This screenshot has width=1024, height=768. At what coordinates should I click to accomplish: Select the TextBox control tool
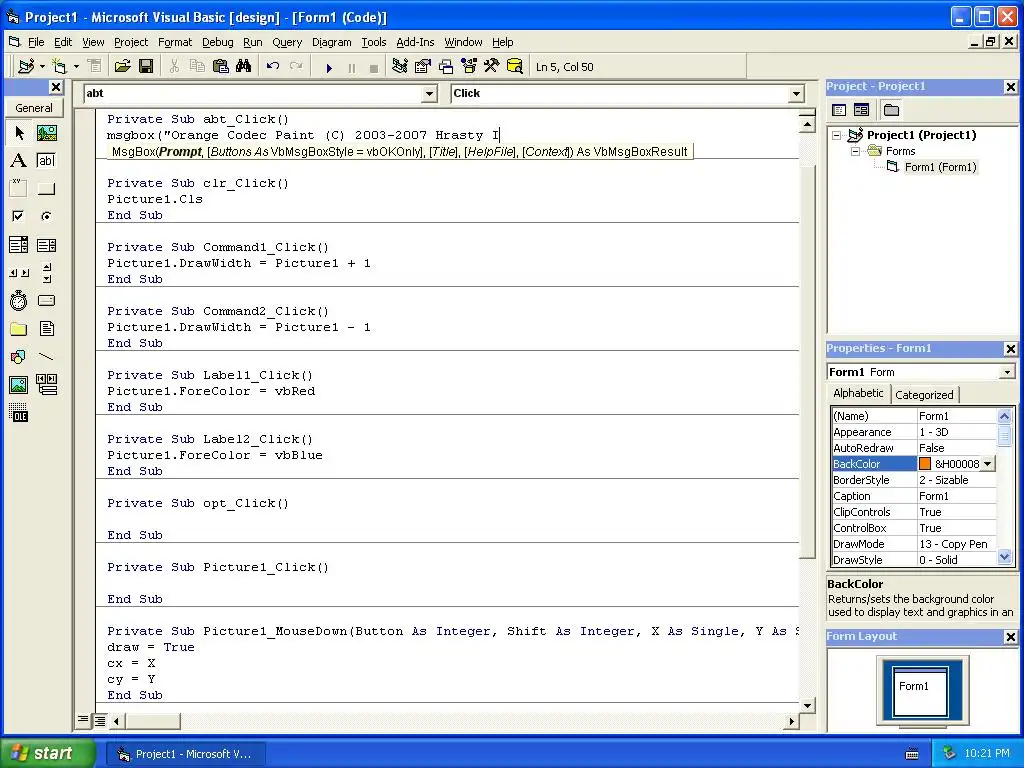46,161
